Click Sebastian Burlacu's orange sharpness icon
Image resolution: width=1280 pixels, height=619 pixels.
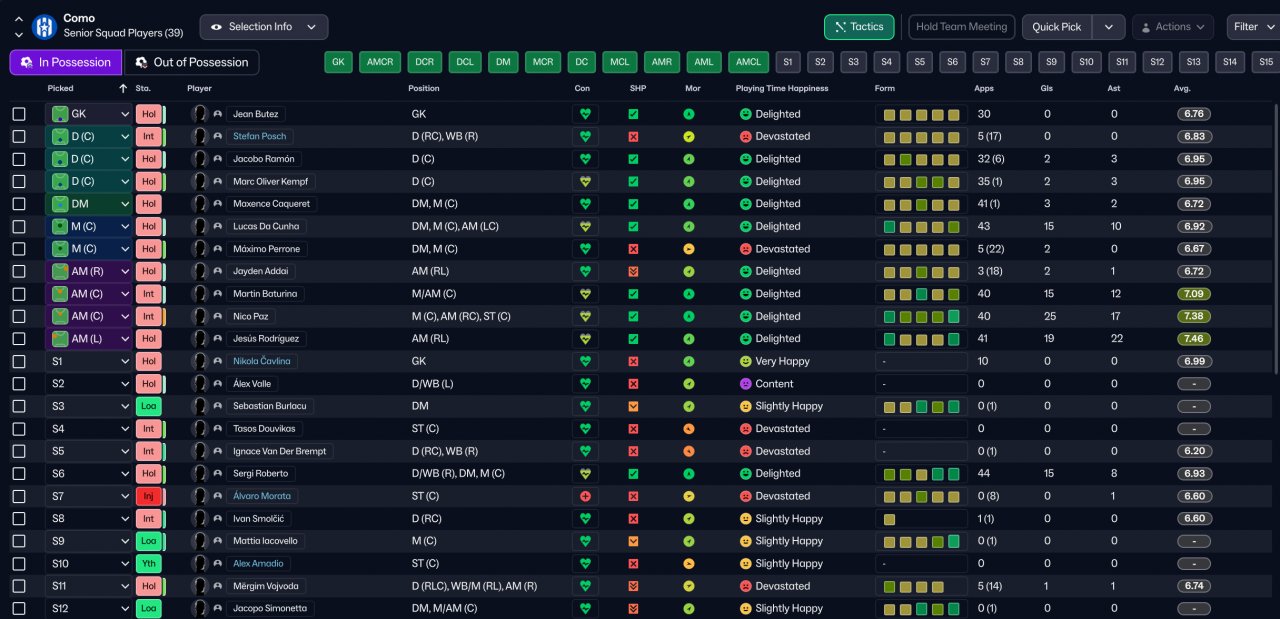[x=633, y=406]
